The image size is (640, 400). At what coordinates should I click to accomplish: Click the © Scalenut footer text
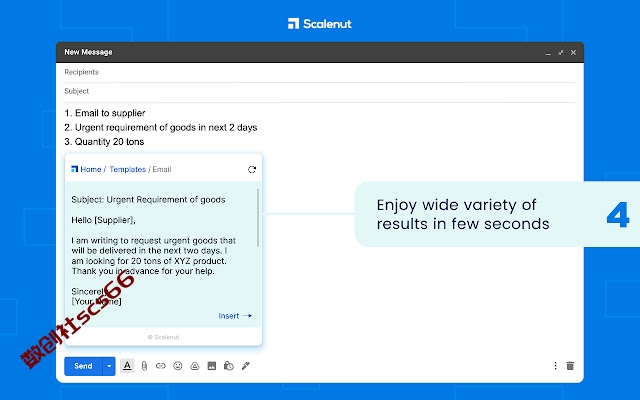tap(163, 337)
